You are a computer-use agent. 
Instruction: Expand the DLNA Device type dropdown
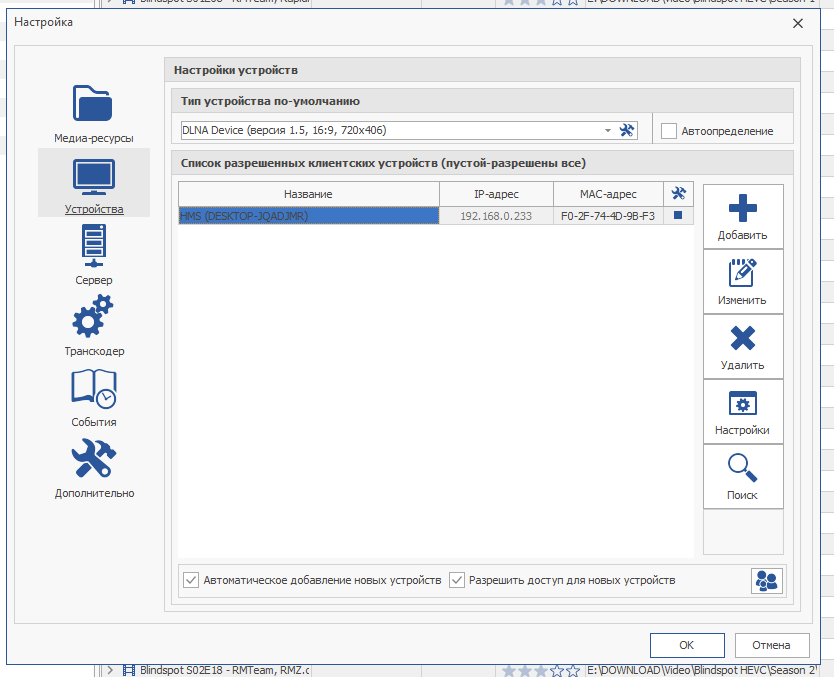[x=607, y=130]
